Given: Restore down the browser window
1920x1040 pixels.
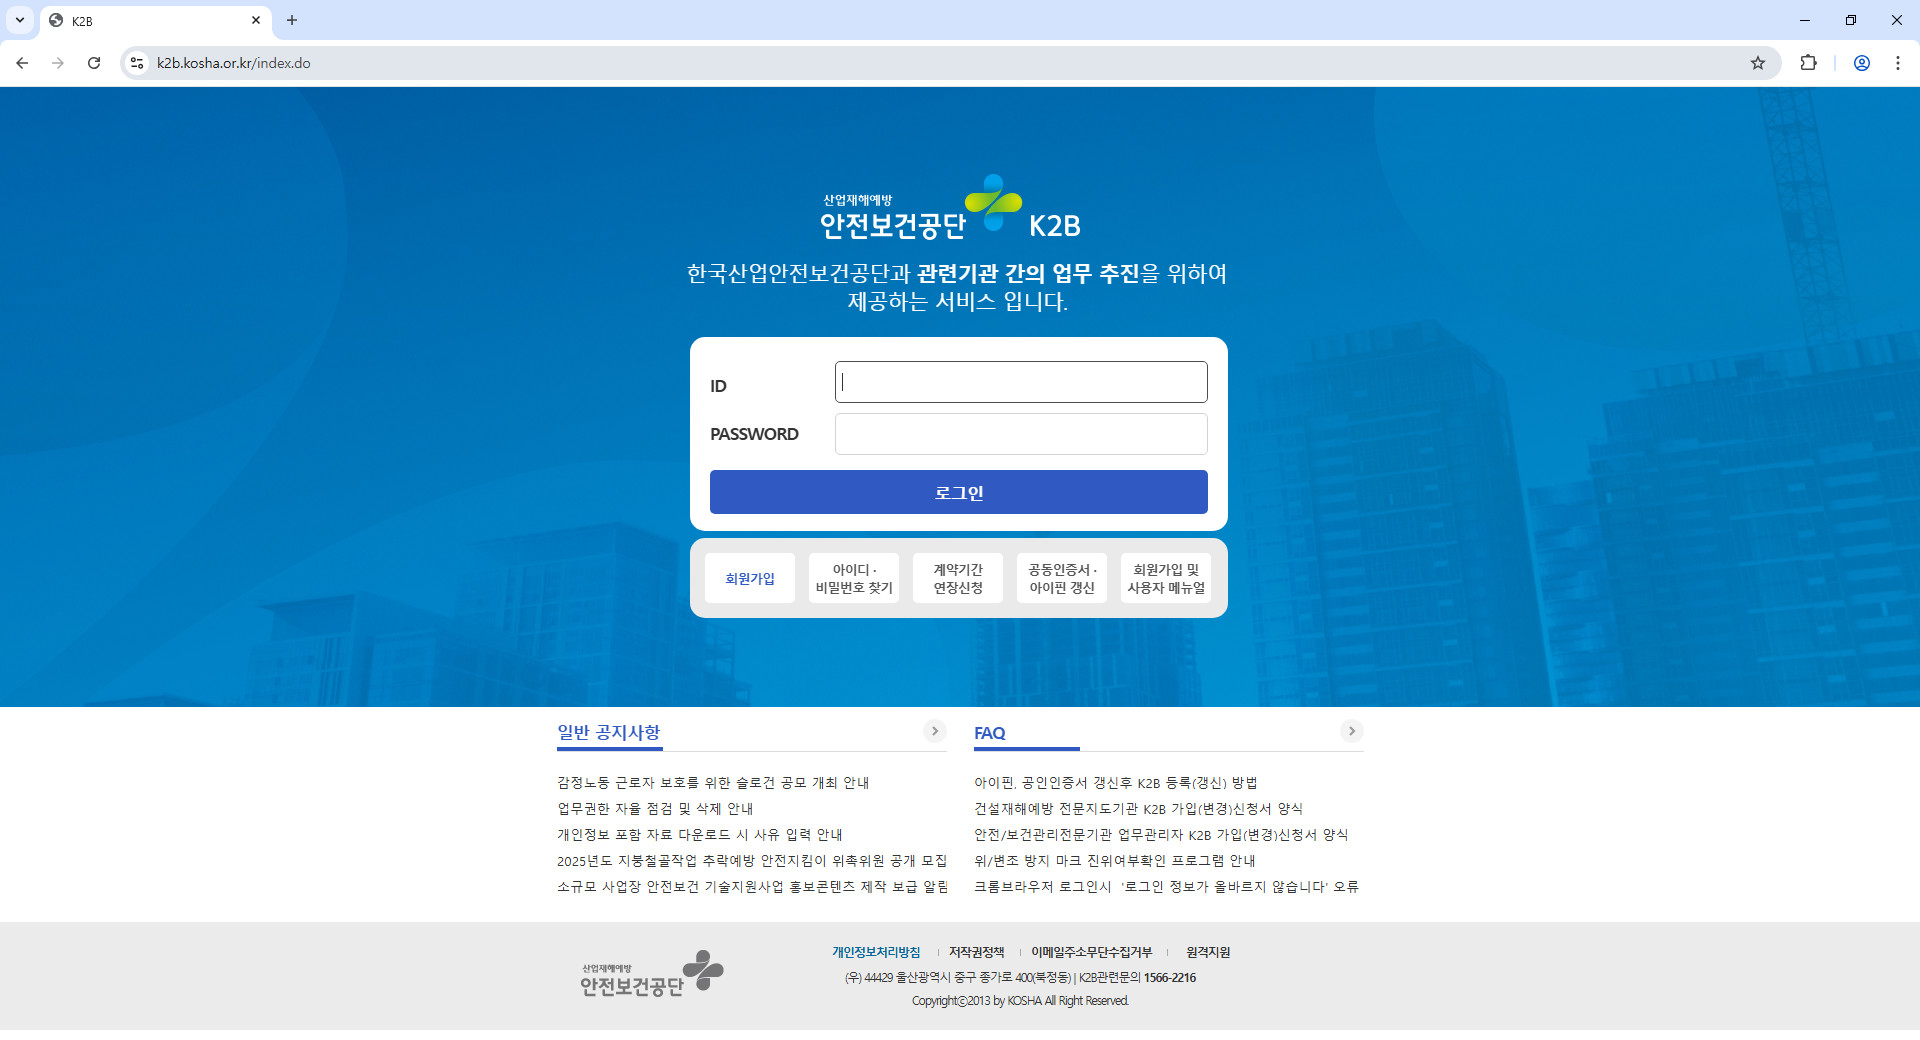Looking at the screenshot, I should point(1851,20).
